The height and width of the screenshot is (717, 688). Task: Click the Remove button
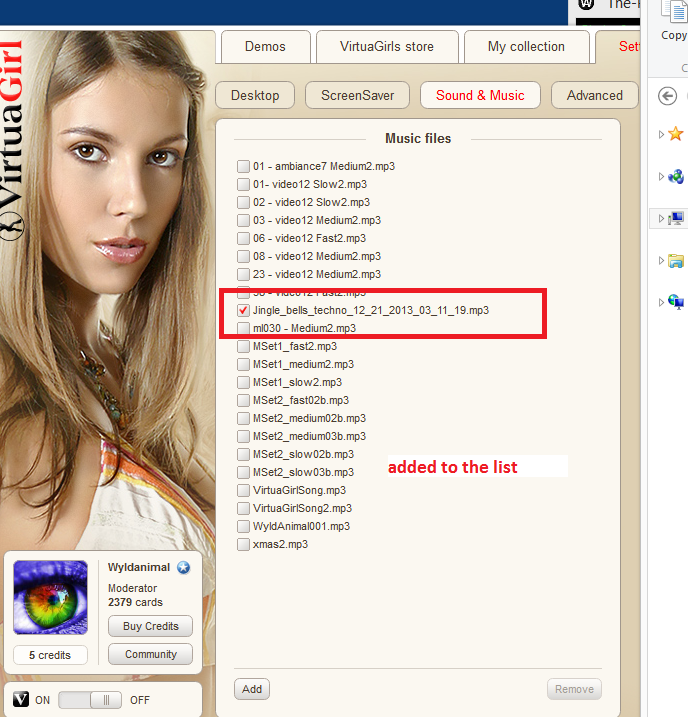pyautogui.click(x=574, y=689)
